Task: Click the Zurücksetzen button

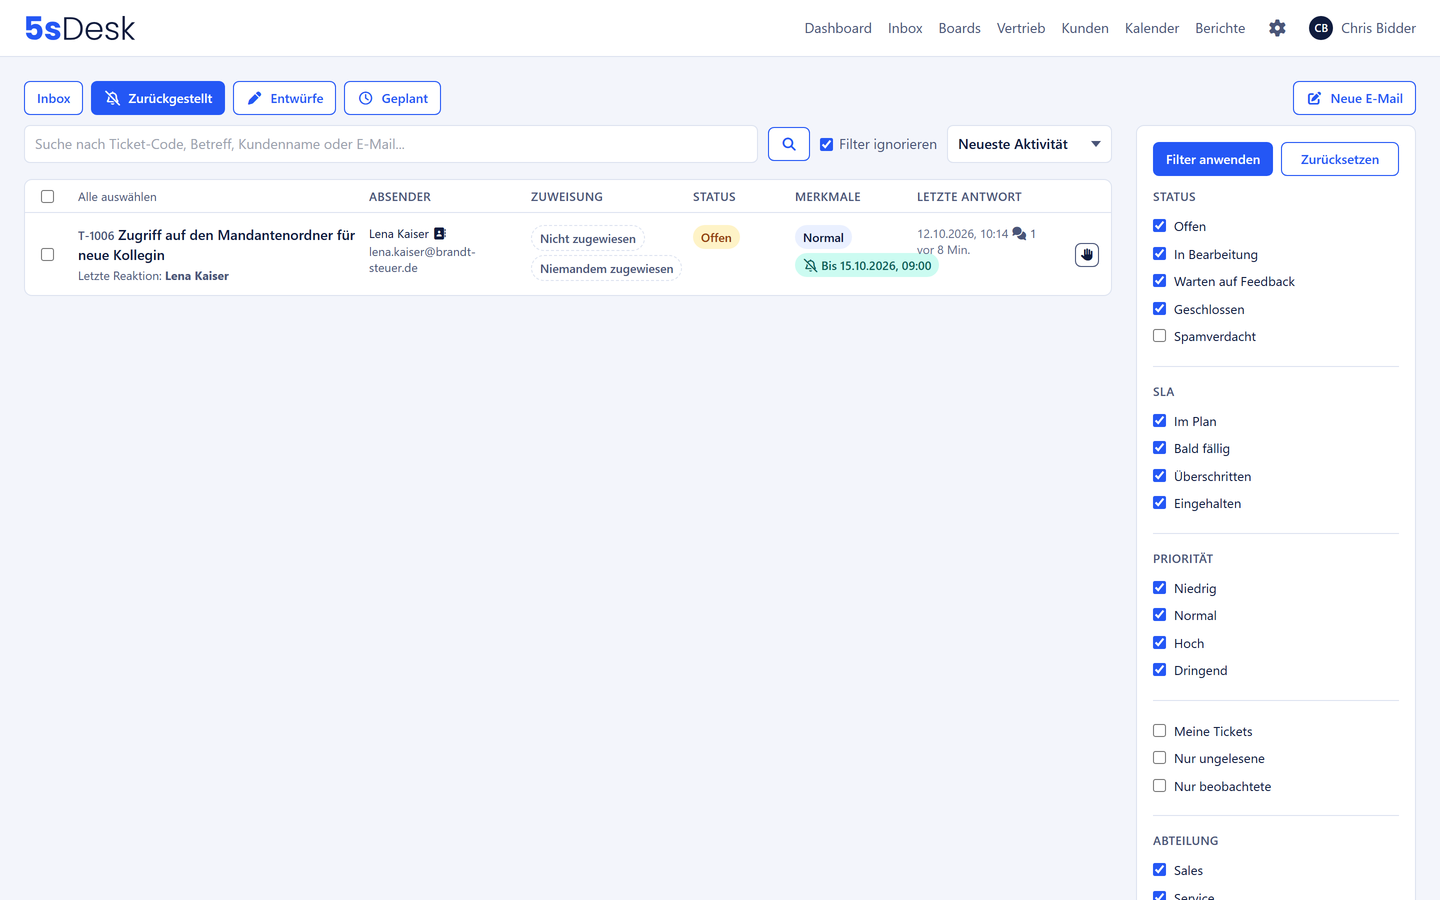Action: 1340,159
